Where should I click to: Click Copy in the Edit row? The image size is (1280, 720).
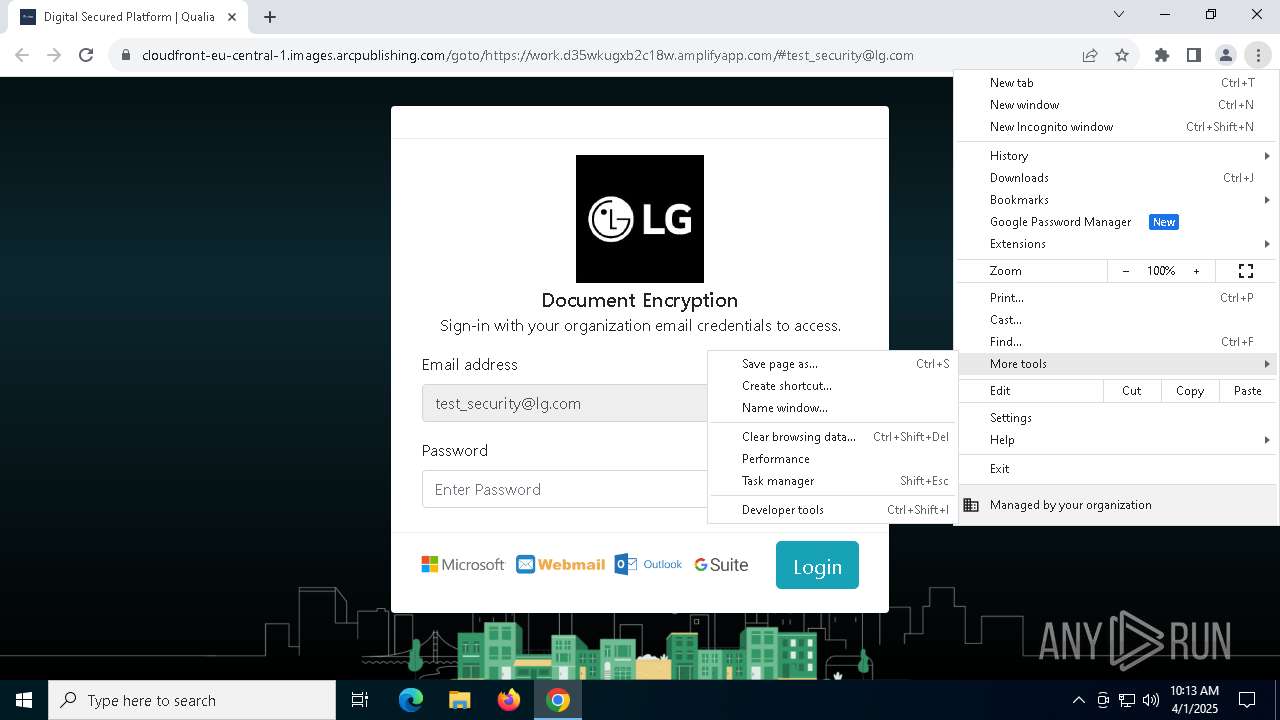[1190, 391]
